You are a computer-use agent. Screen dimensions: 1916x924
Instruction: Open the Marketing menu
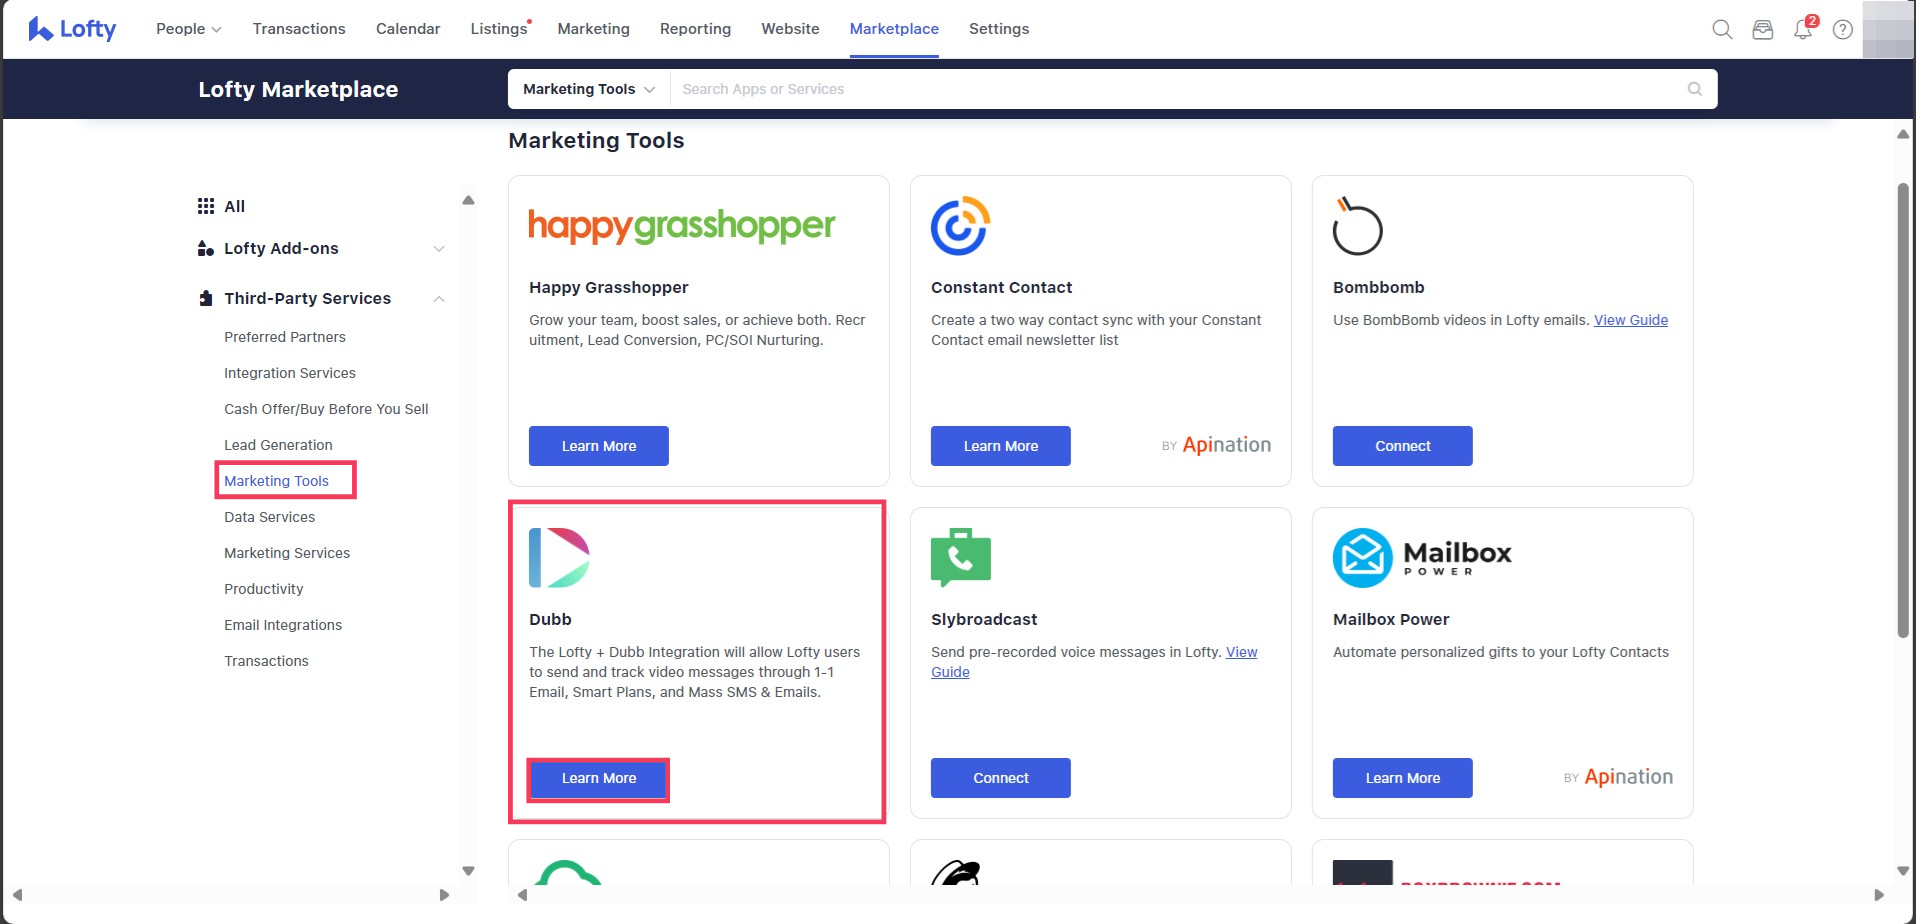[x=593, y=29]
